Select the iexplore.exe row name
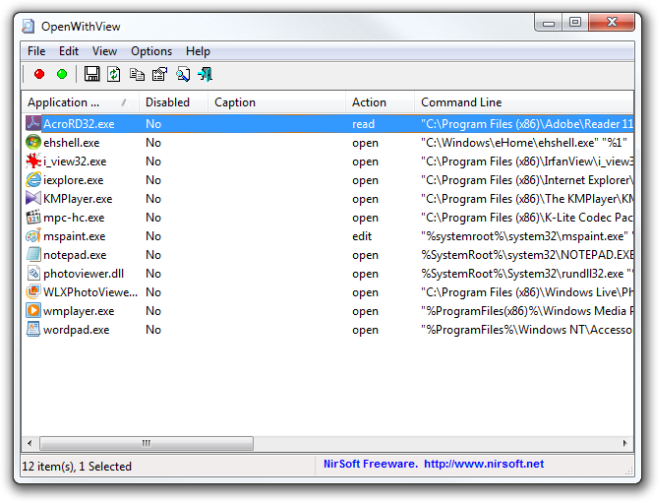The width and height of the screenshot is (660, 503). 73,180
